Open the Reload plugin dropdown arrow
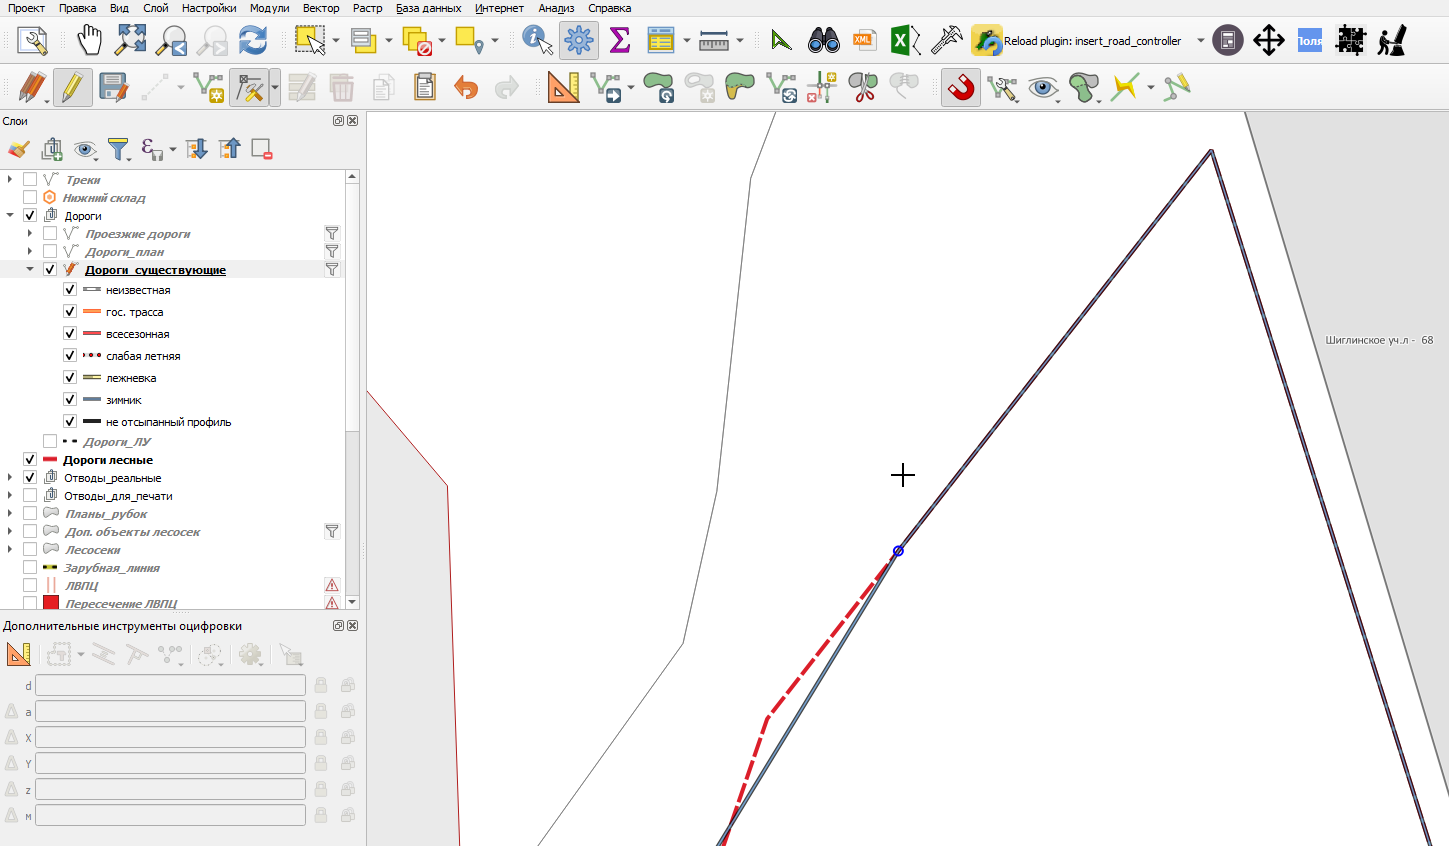This screenshot has height=846, width=1449. (1201, 41)
